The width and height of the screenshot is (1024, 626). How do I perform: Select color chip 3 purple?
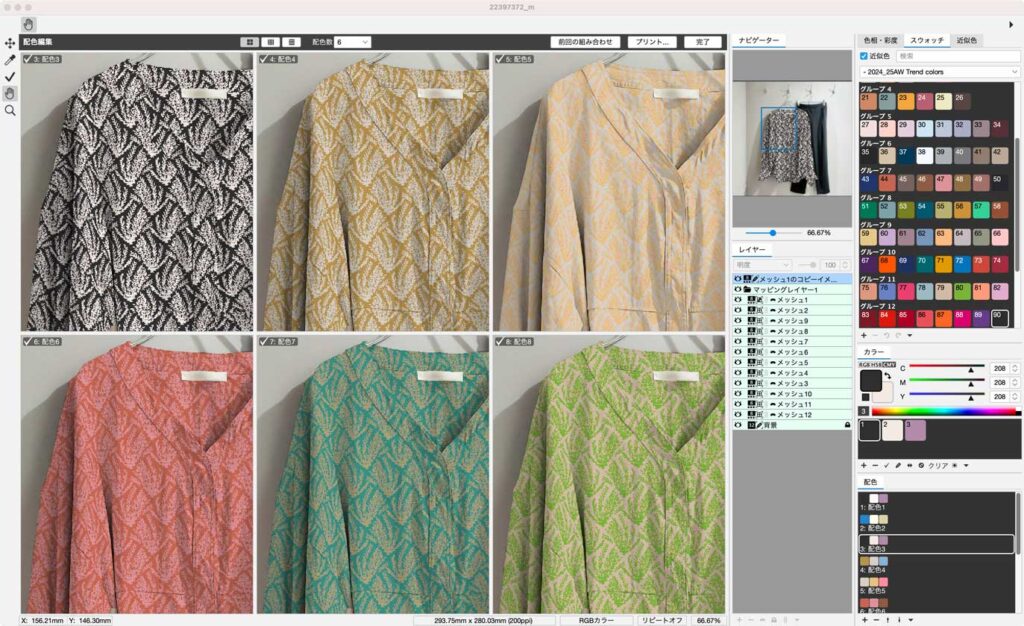[915, 430]
